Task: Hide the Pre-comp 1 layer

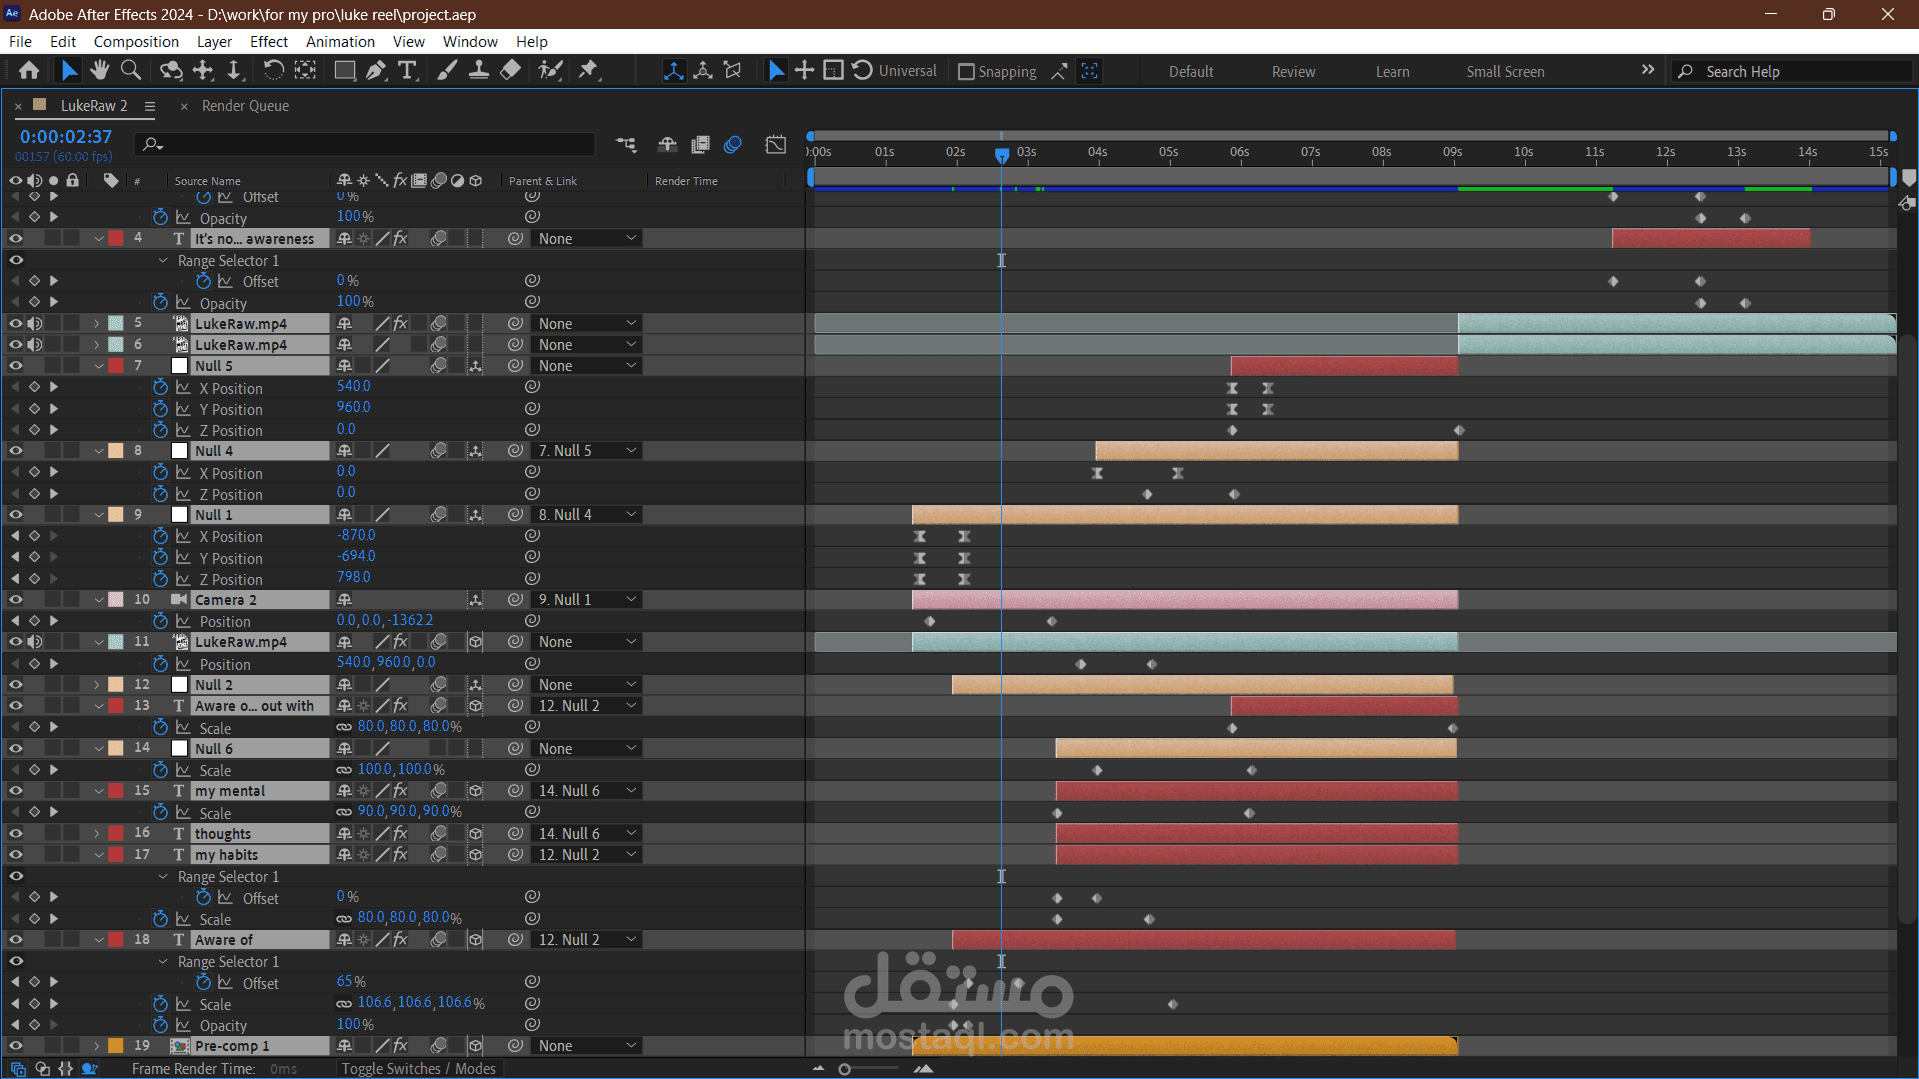Action: coord(16,1046)
